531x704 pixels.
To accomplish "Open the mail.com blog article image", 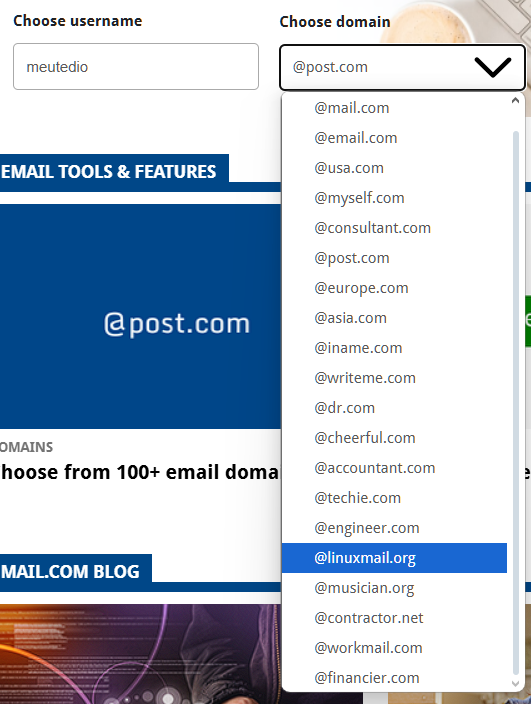I will pos(140,654).
